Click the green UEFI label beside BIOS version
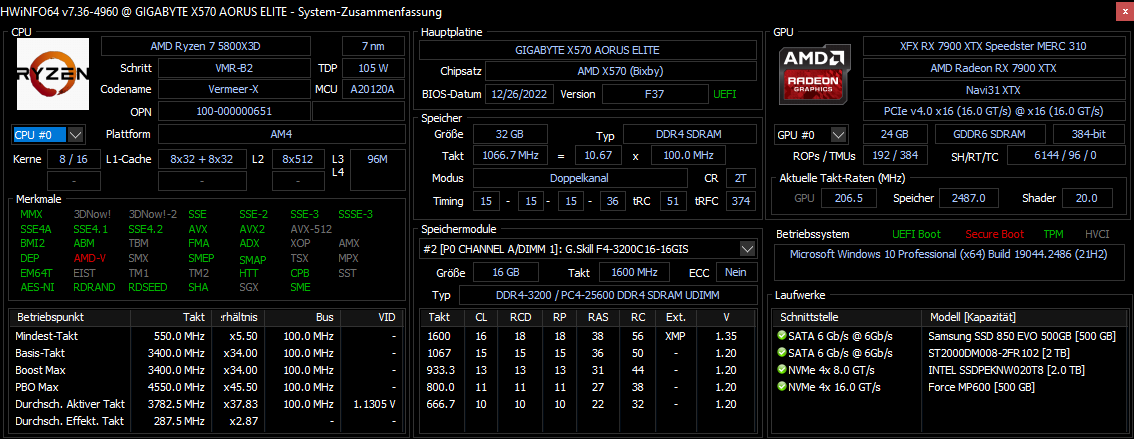This screenshot has width=1134, height=439. tap(725, 94)
